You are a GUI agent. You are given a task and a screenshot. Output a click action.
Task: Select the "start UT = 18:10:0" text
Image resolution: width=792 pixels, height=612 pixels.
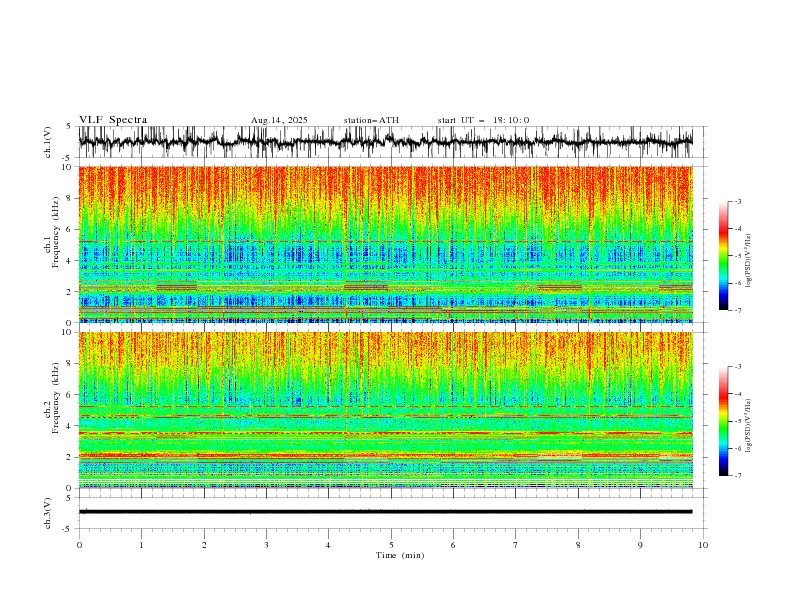coord(483,120)
